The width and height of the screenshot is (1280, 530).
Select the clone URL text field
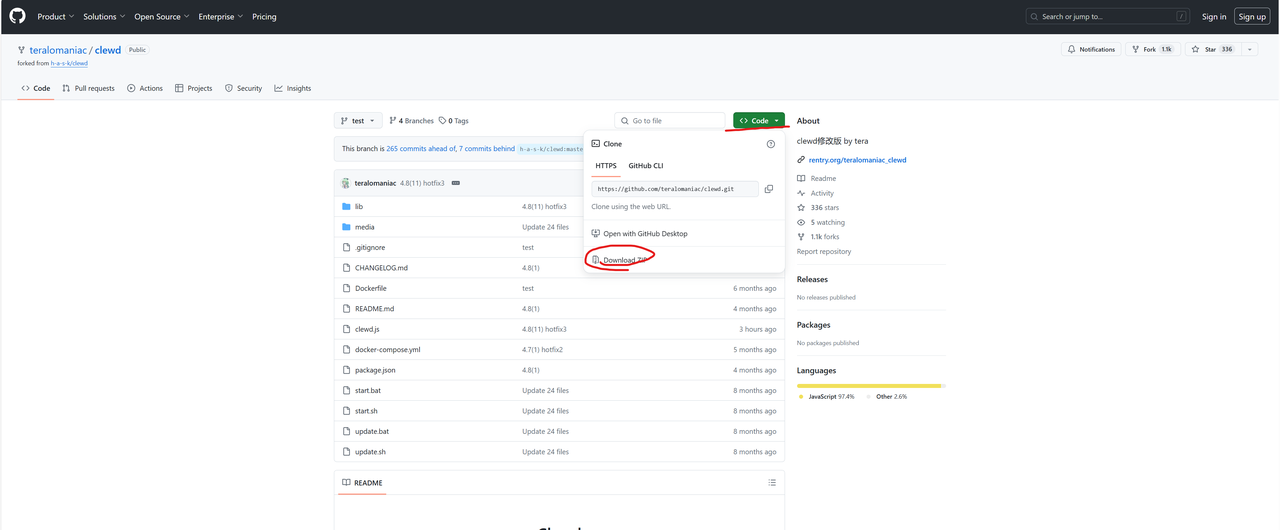(x=675, y=188)
